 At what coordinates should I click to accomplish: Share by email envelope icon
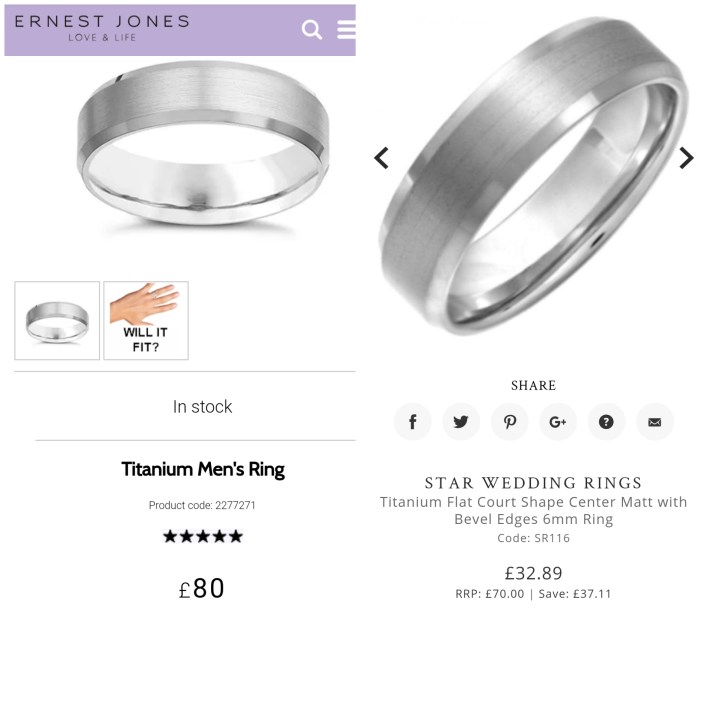[654, 422]
